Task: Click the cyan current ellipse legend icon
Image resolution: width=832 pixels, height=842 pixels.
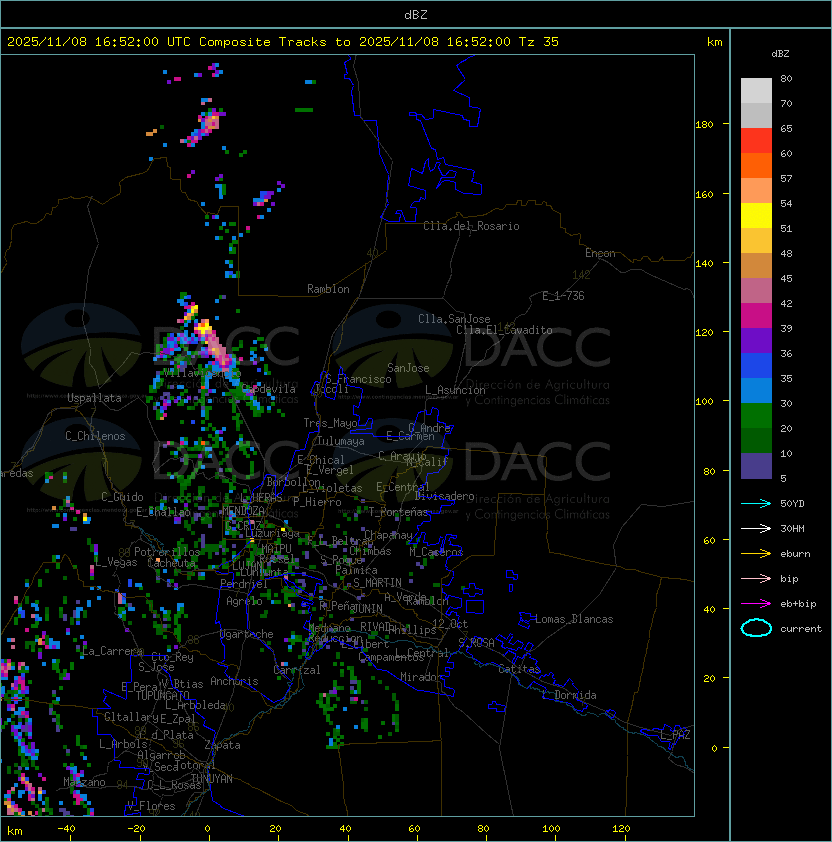Action: (756, 628)
